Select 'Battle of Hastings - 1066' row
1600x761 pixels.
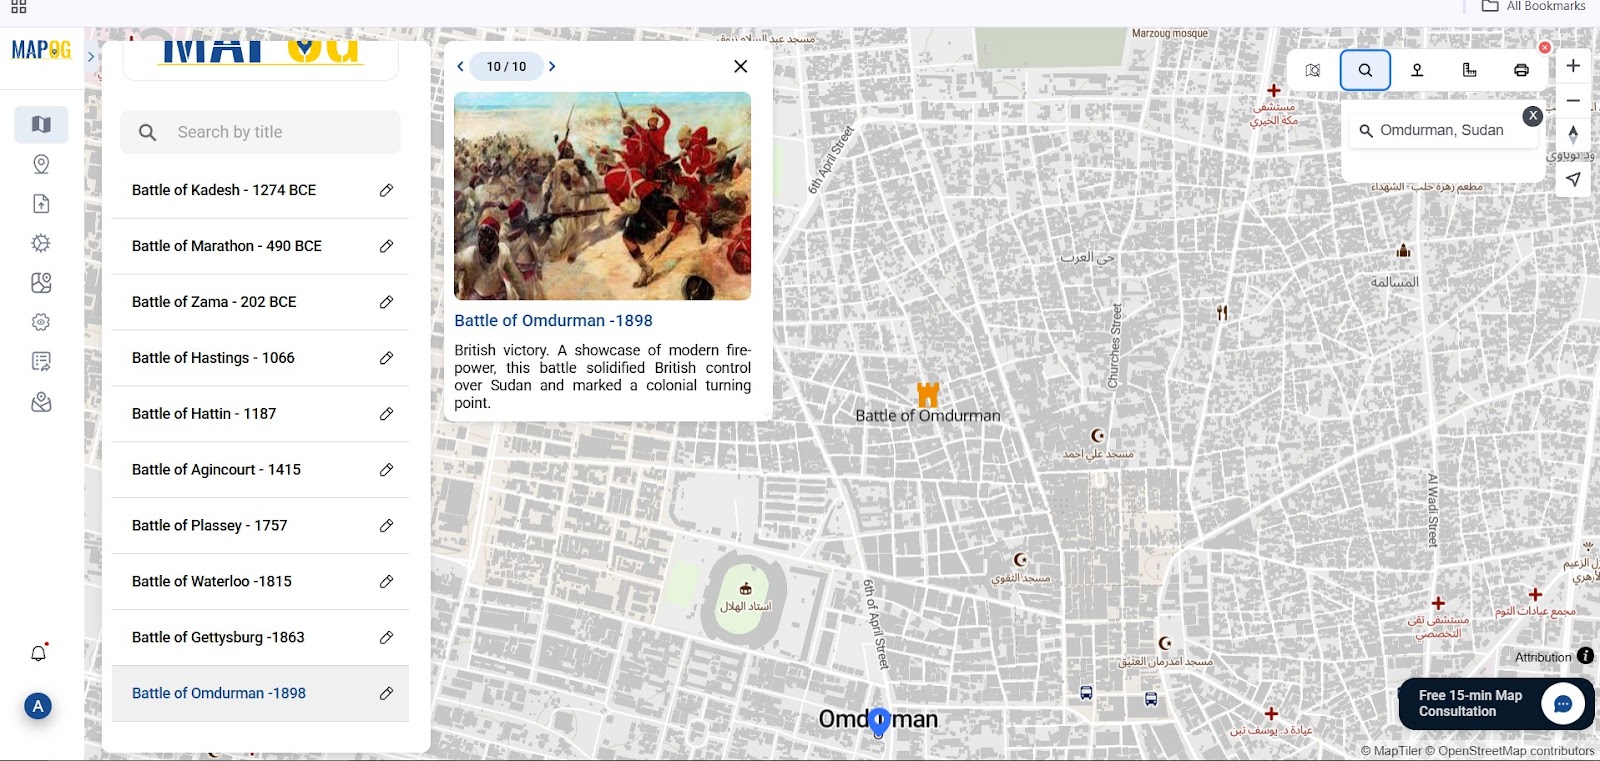(260, 358)
